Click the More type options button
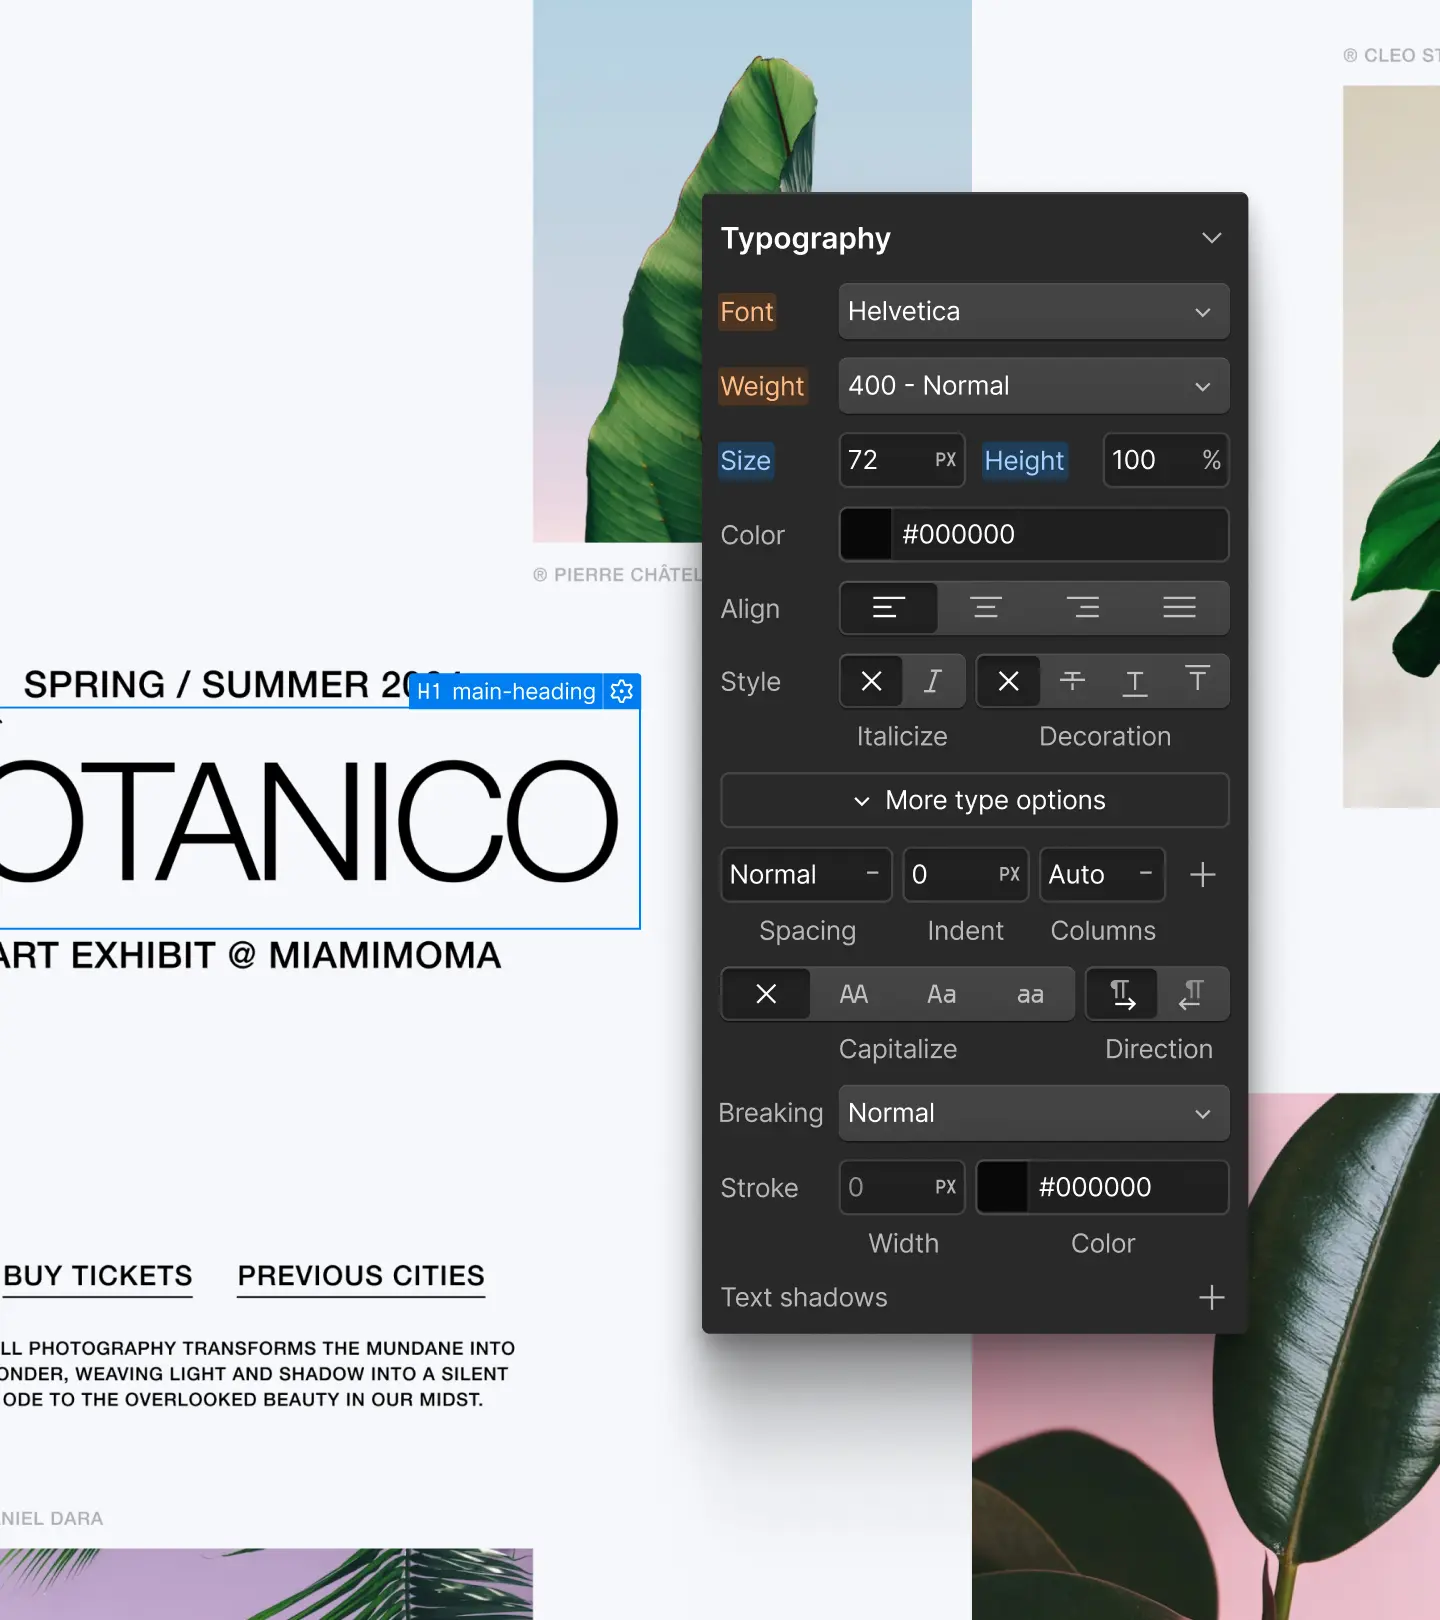The width and height of the screenshot is (1440, 1620). click(975, 800)
